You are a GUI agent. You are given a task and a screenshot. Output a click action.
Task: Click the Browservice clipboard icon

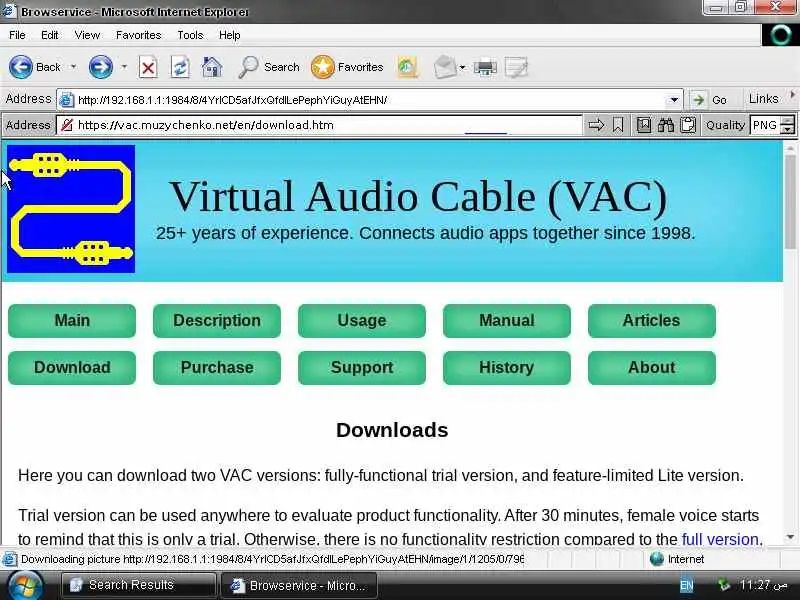[688, 125]
